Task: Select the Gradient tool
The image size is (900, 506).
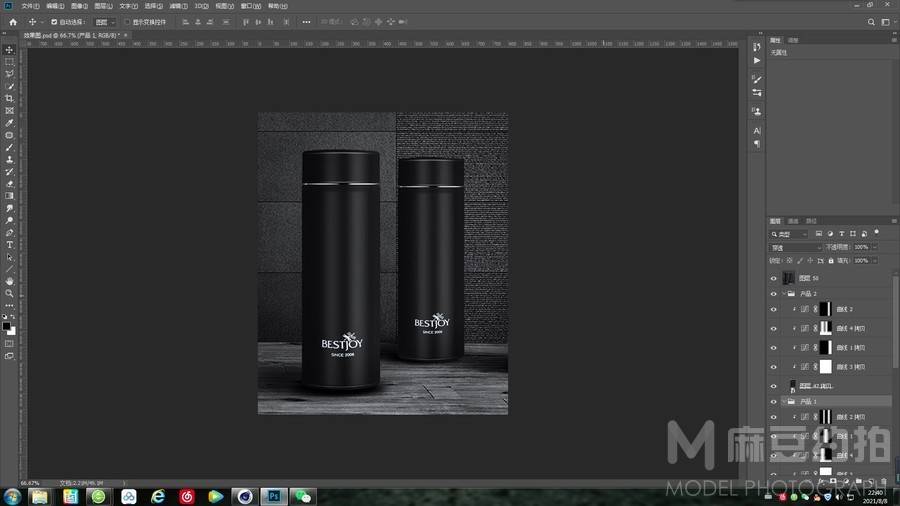Action: point(9,196)
